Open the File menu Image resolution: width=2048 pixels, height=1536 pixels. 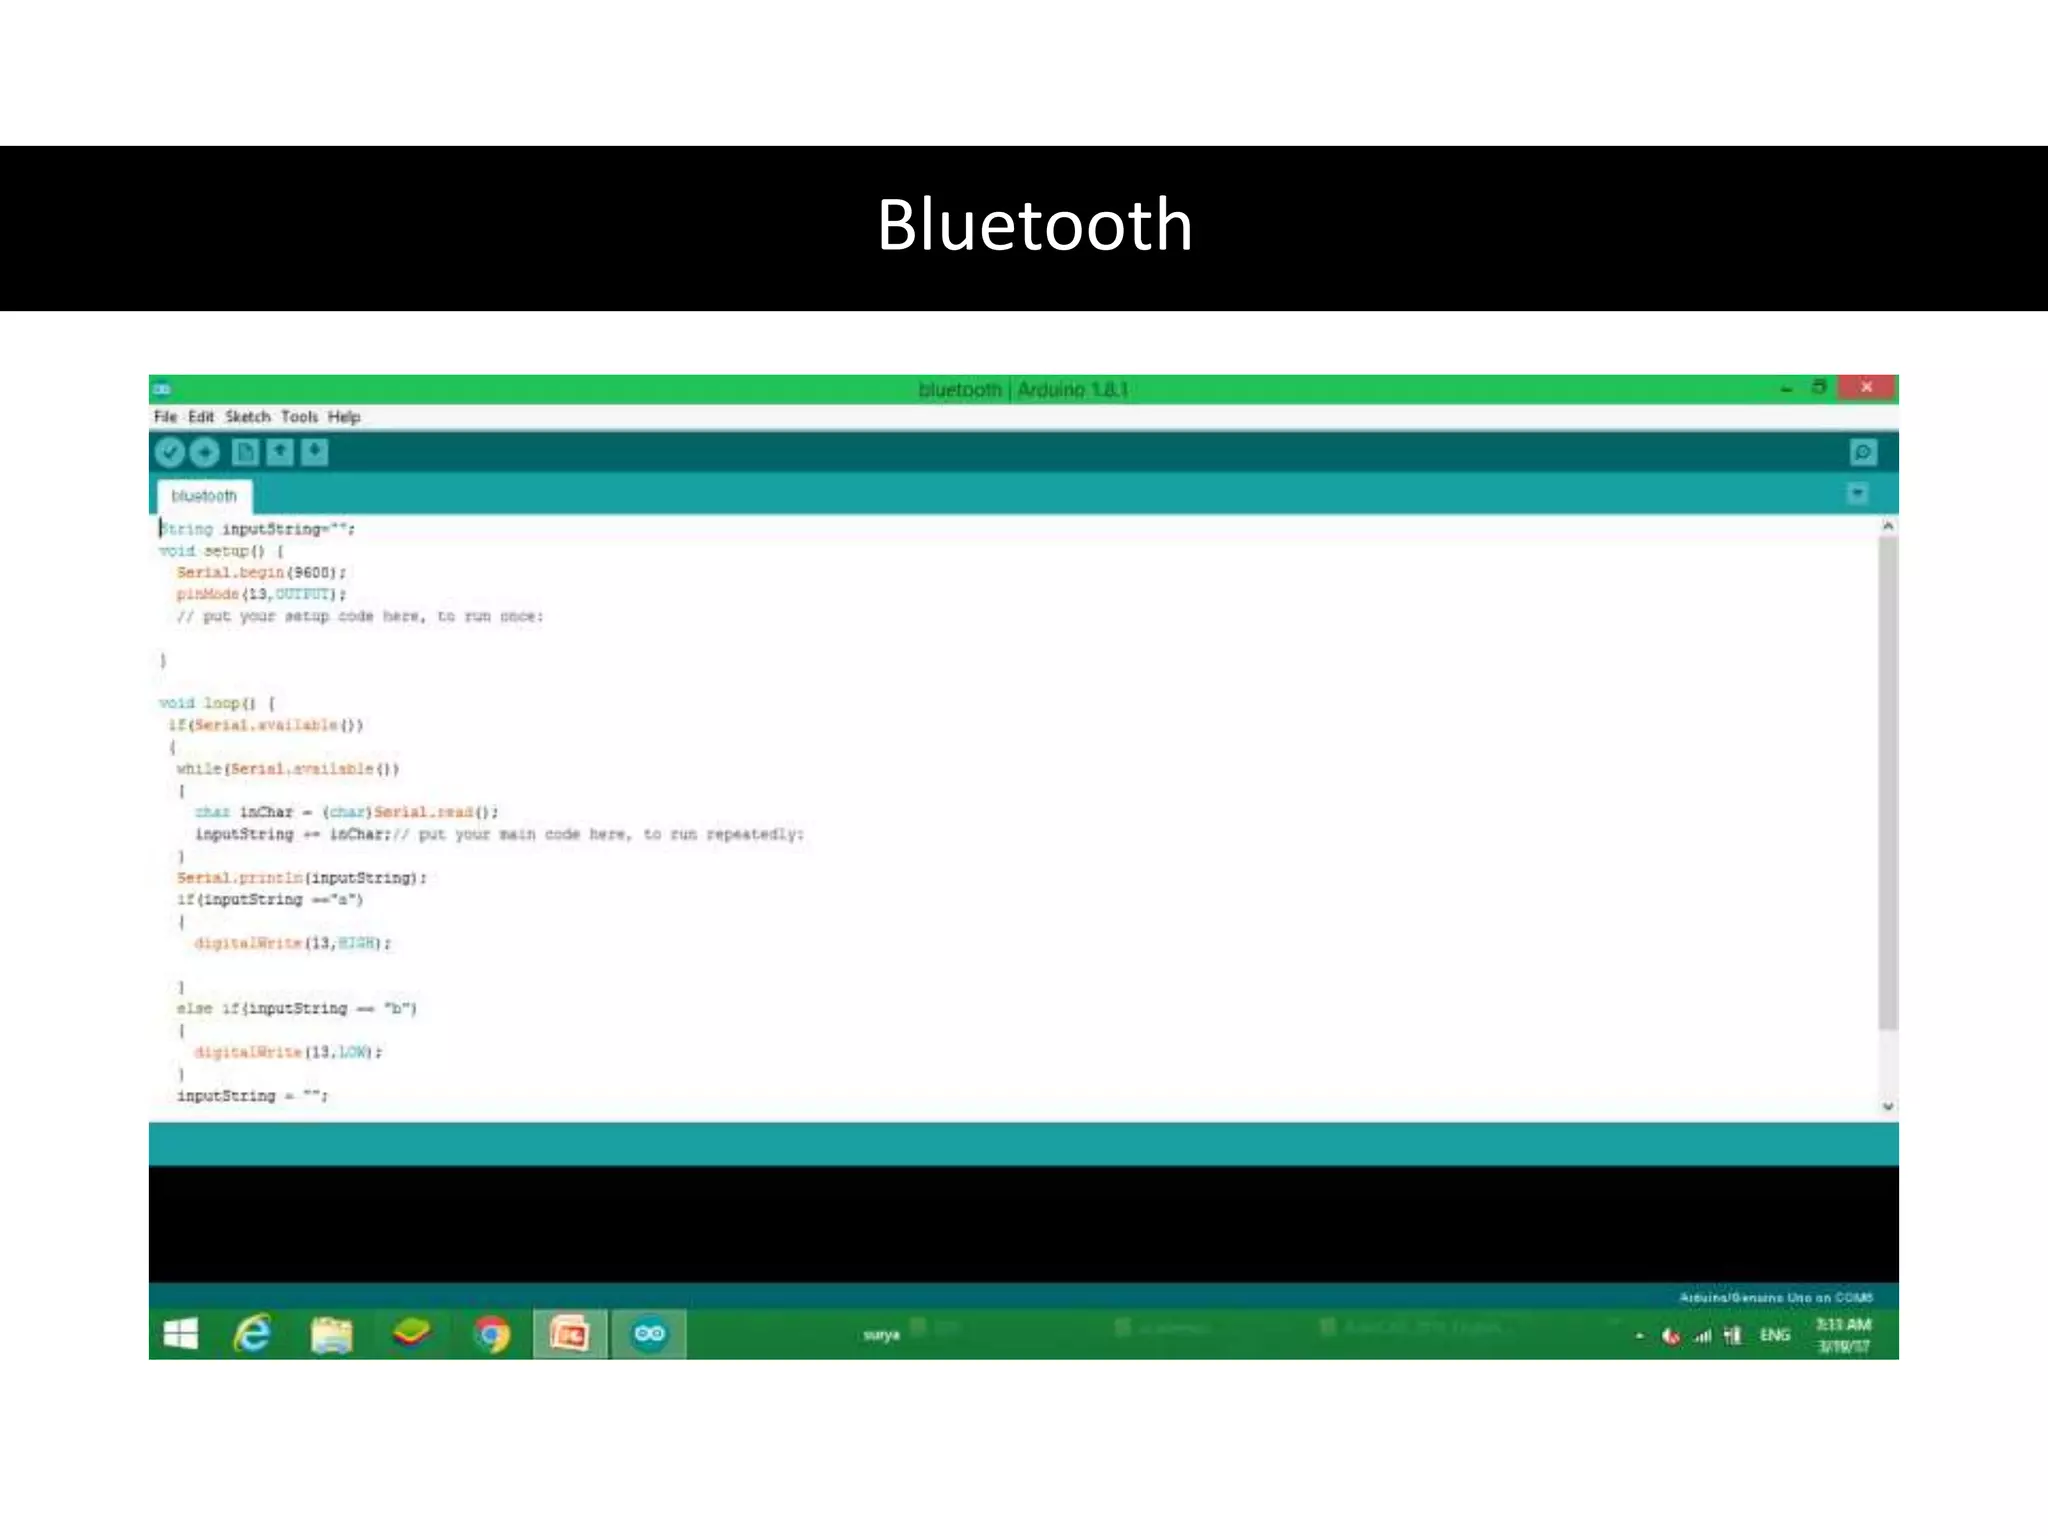165,417
